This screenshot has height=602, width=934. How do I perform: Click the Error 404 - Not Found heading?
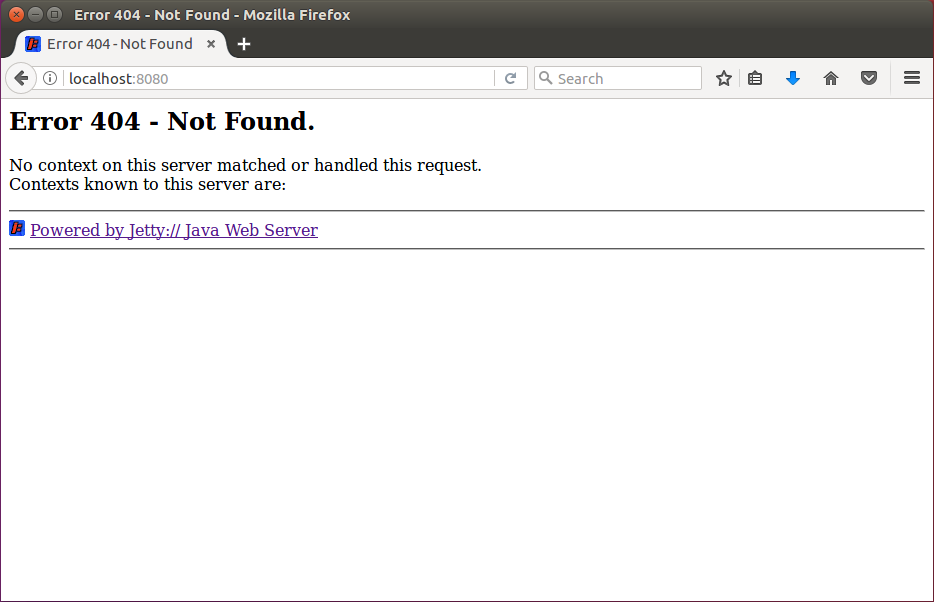tap(162, 121)
